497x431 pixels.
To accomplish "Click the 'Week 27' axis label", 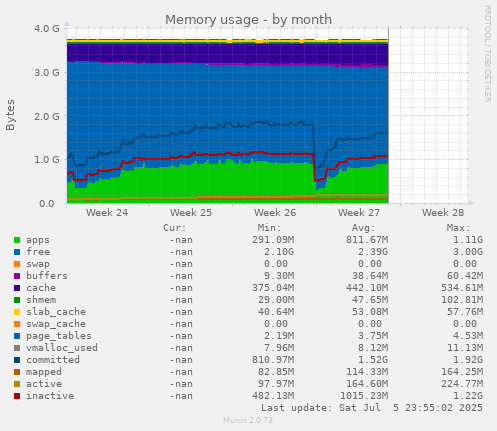I will [359, 213].
